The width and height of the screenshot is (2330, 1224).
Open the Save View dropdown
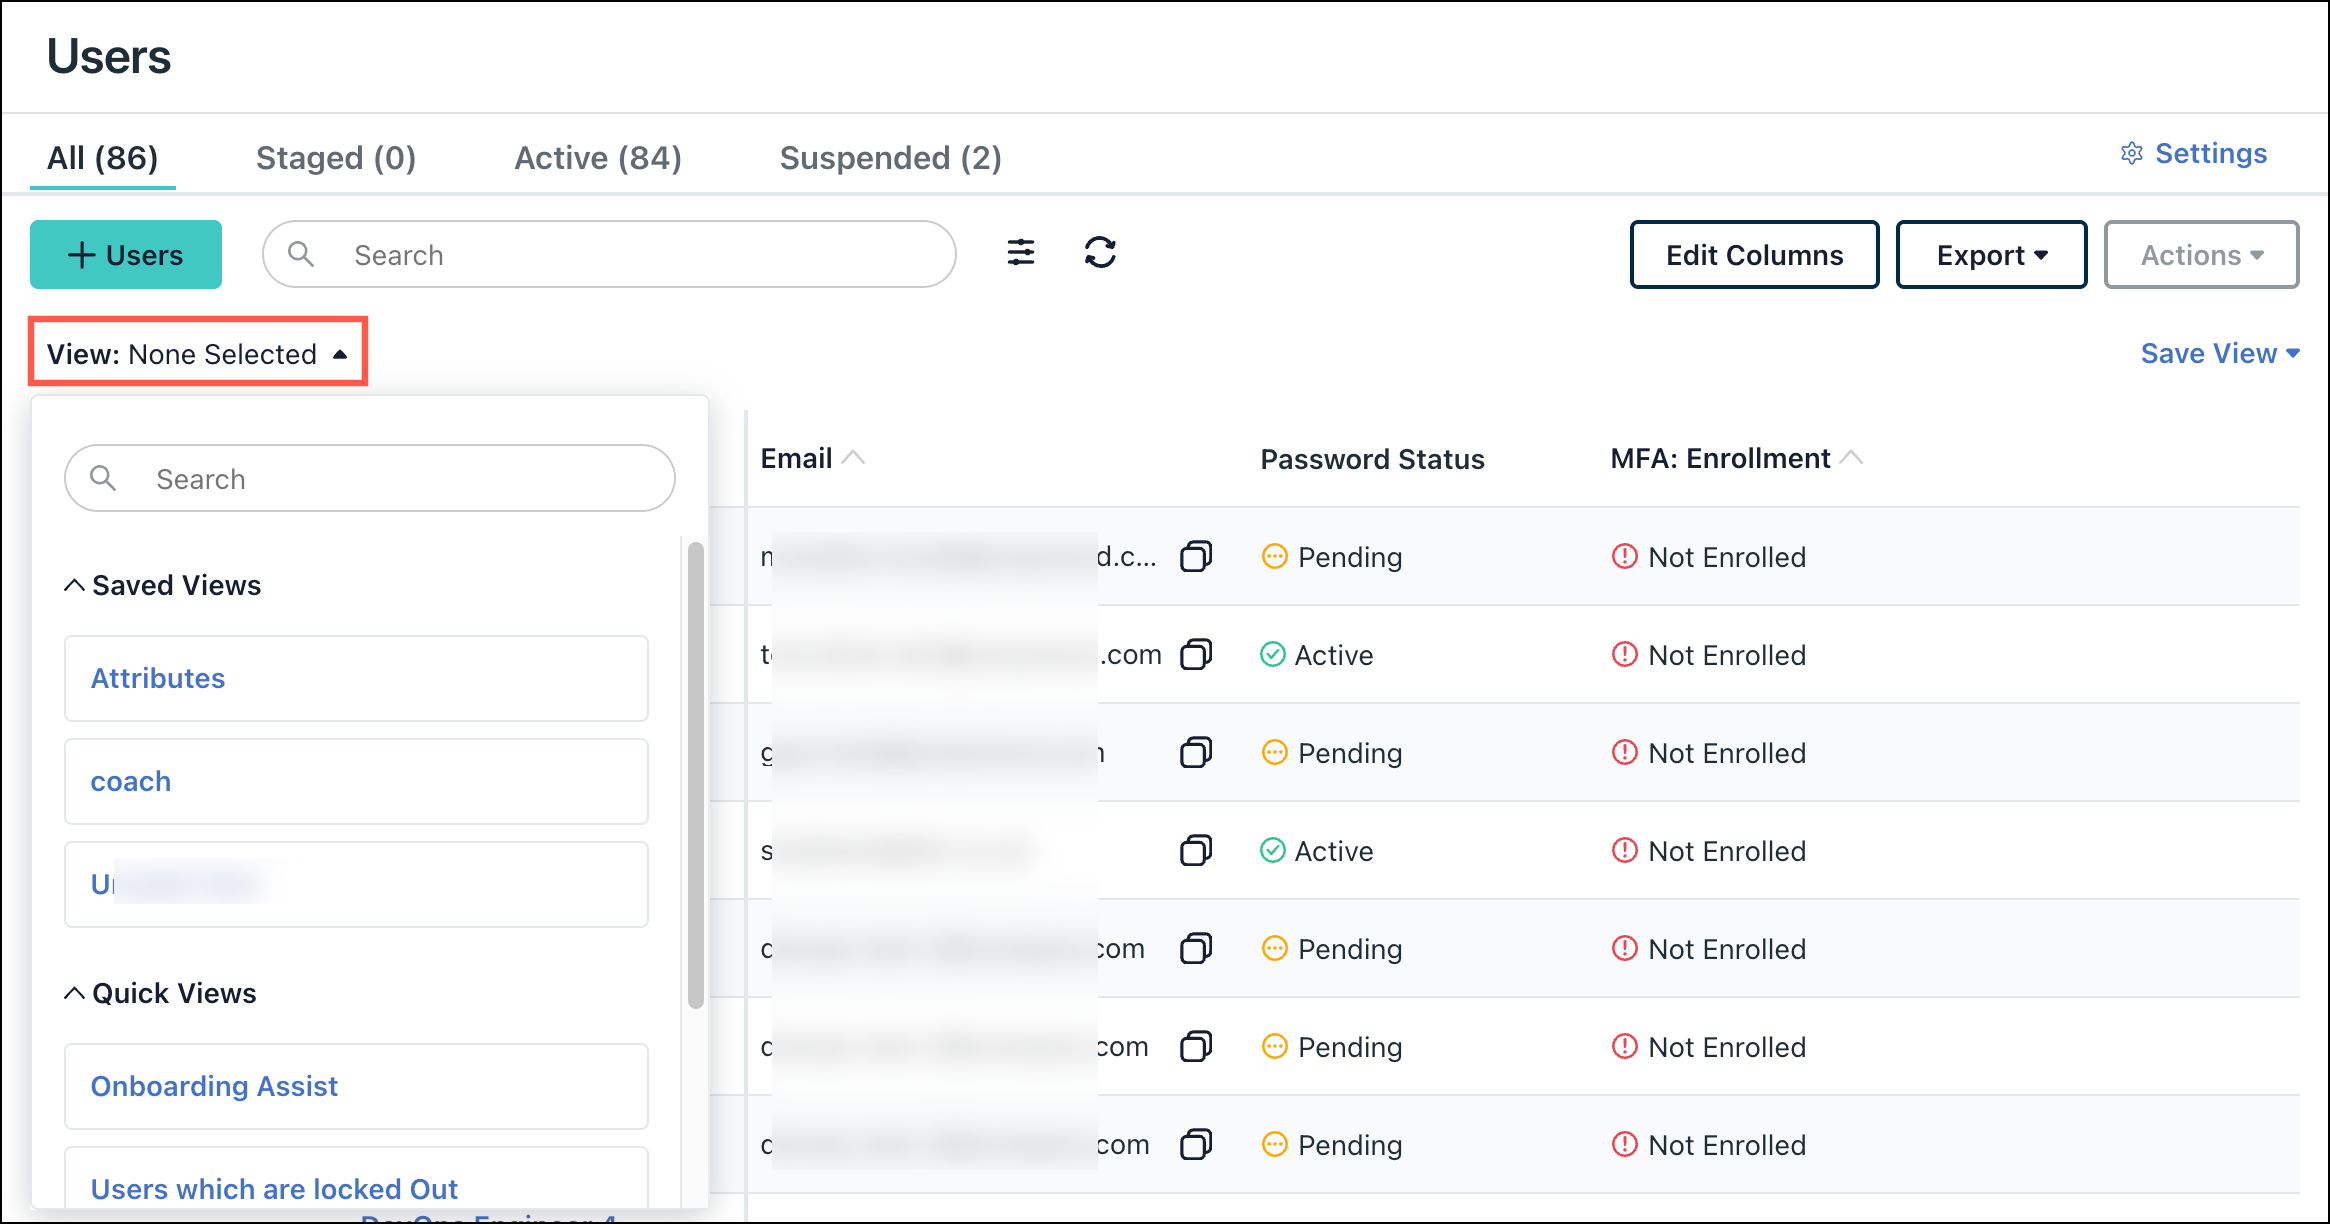tap(2219, 354)
